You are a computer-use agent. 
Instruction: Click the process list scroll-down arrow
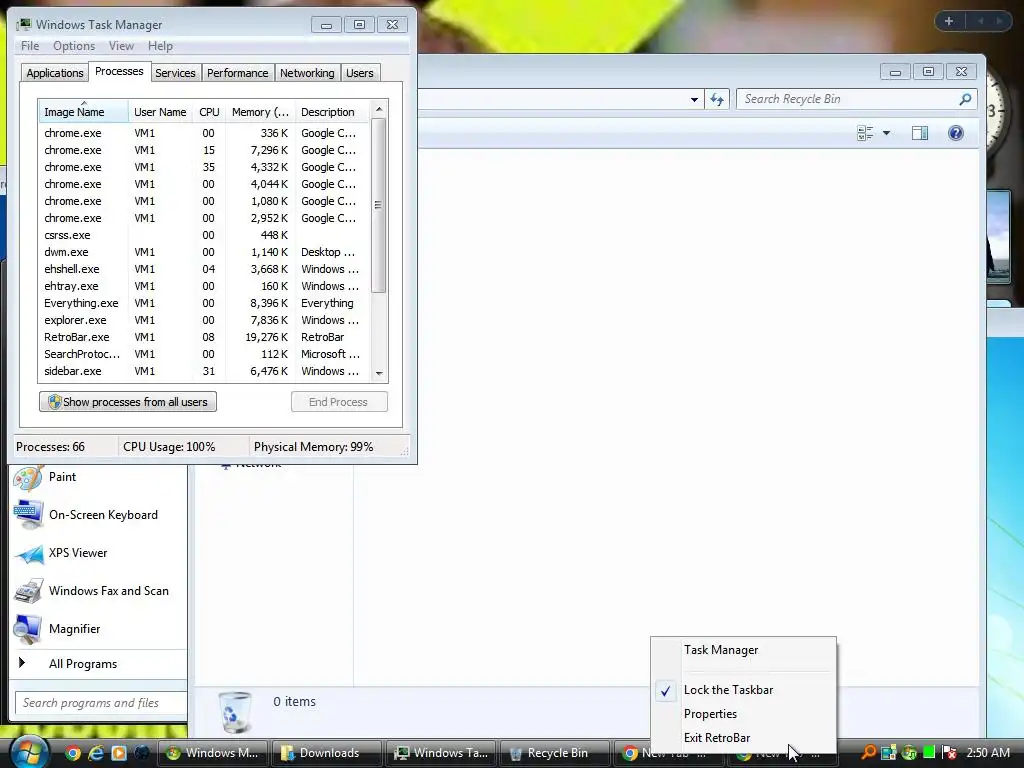(x=379, y=374)
